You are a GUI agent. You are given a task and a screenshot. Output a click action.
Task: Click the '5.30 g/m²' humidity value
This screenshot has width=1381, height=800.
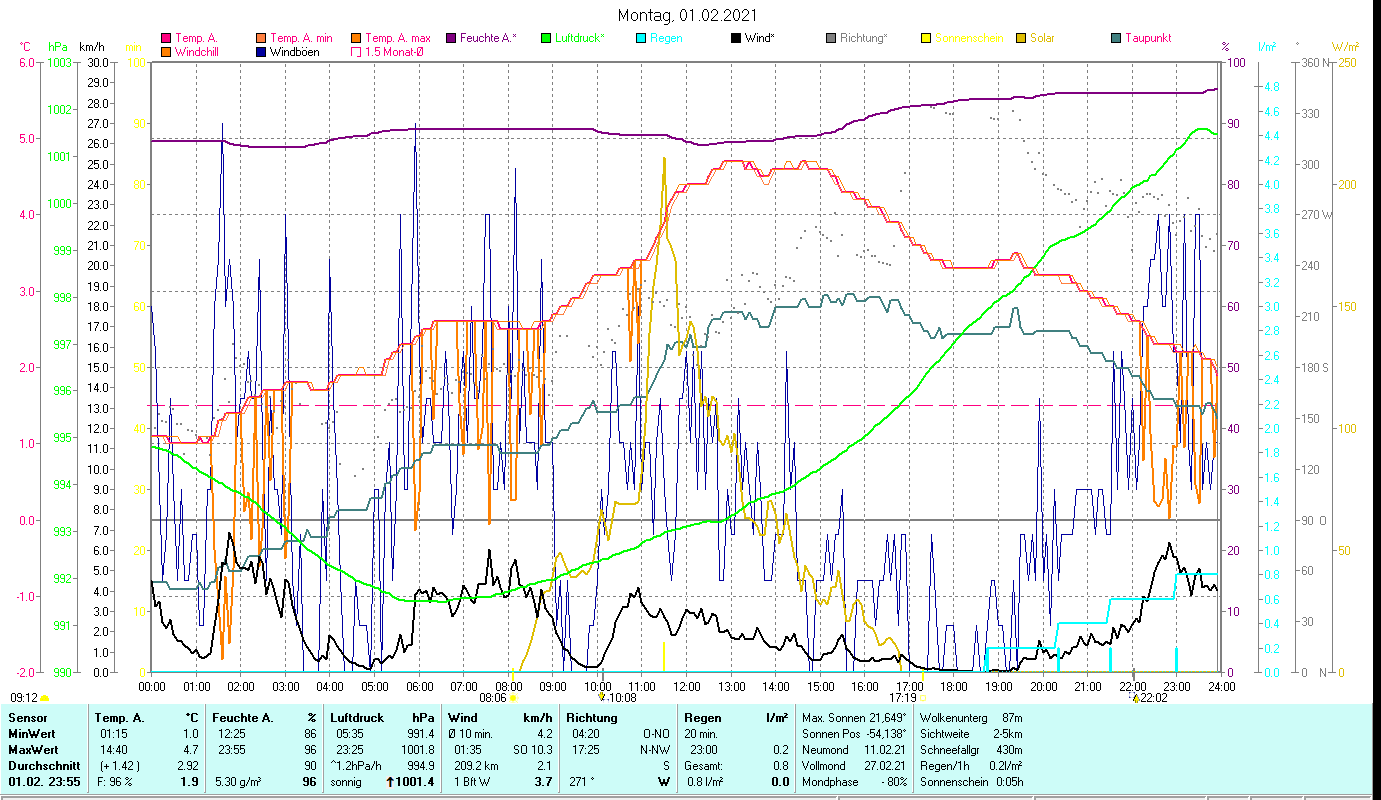point(238,782)
